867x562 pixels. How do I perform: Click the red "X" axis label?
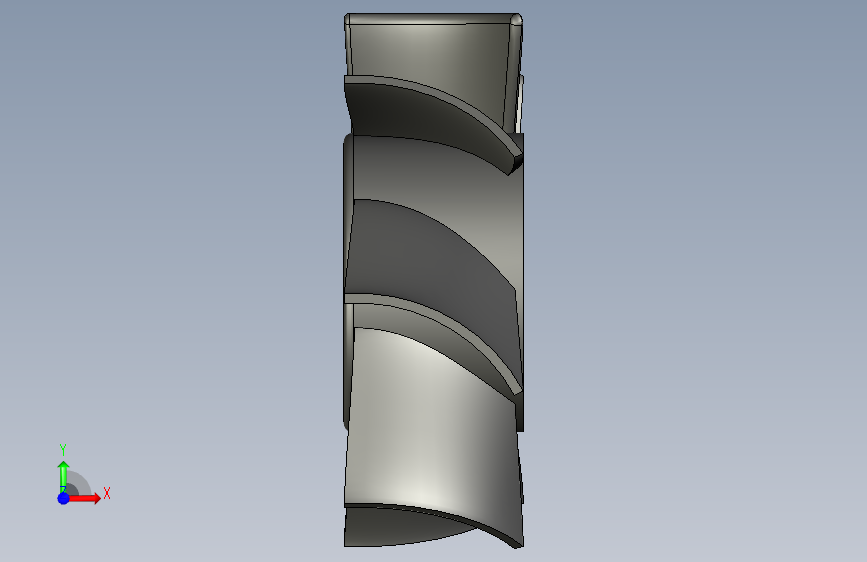(107, 493)
